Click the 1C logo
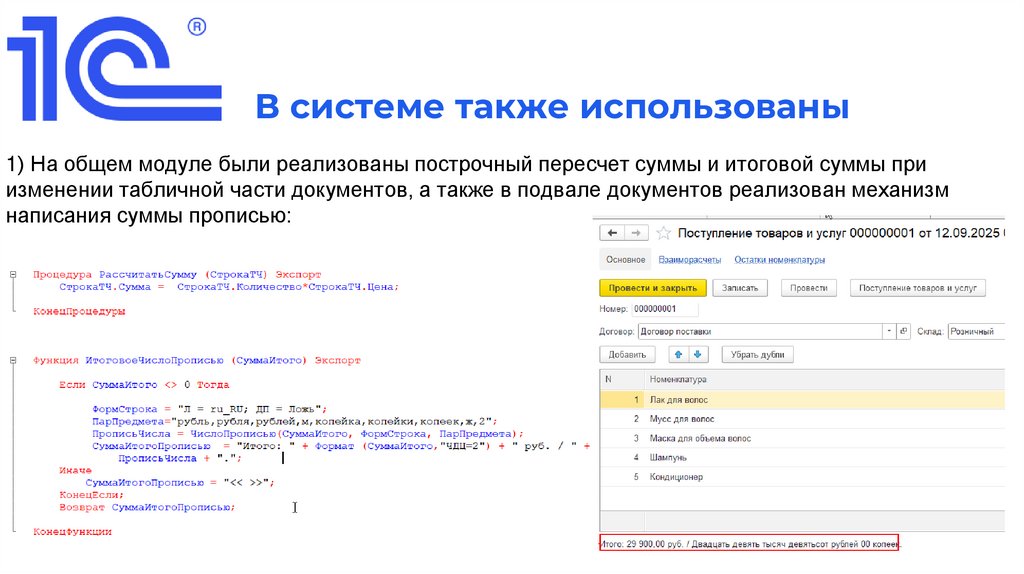1024x574 pixels. 114,69
